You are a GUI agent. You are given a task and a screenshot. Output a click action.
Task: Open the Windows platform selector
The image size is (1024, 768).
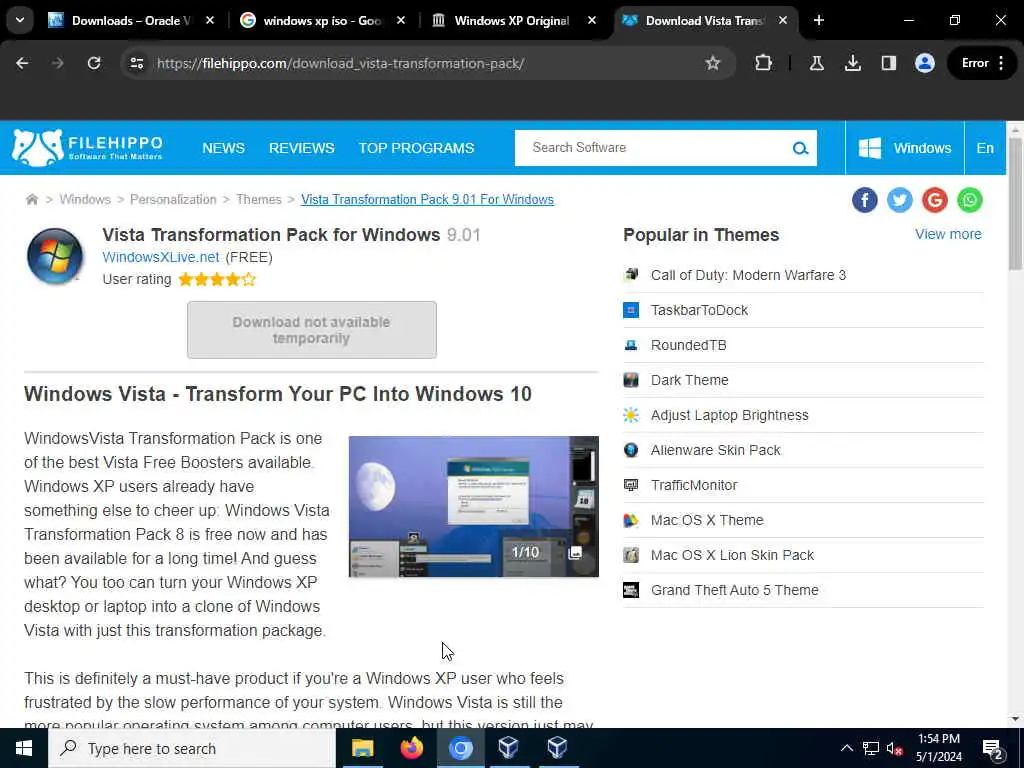pos(904,148)
